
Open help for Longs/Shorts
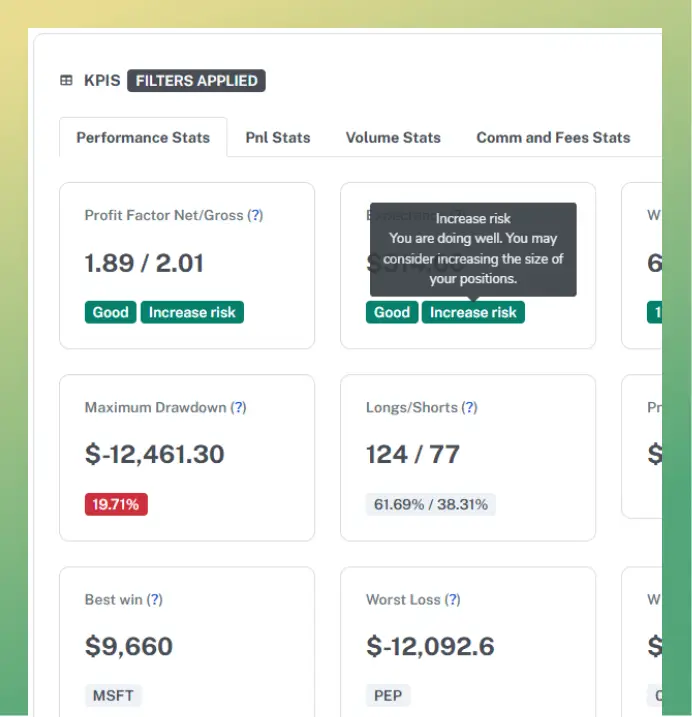click(x=469, y=407)
